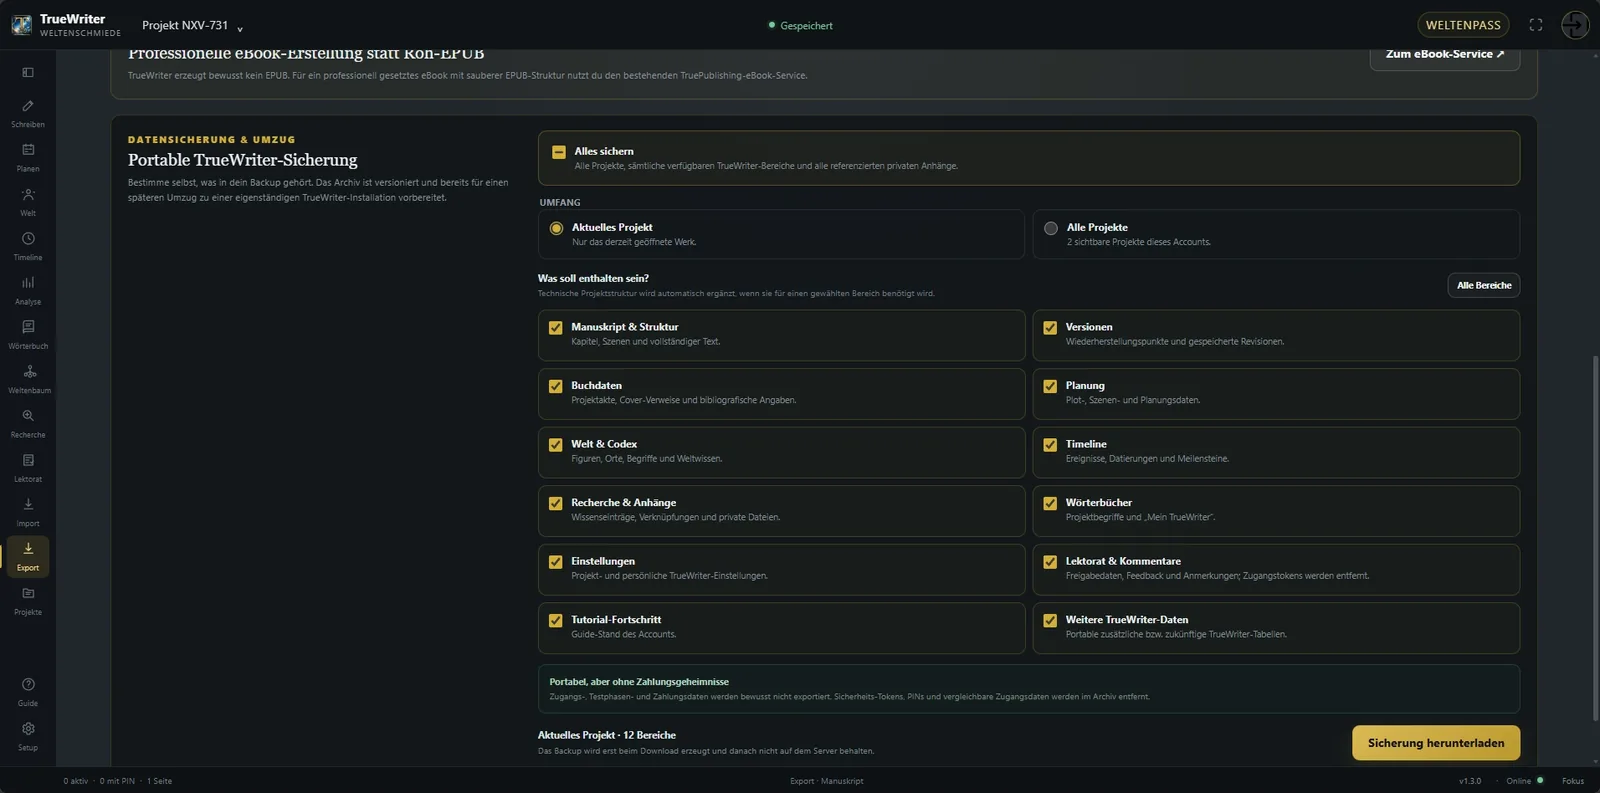Image resolution: width=1600 pixels, height=793 pixels.
Task: Uncheck Manuskript & Struktur checkbox
Action: point(555,327)
